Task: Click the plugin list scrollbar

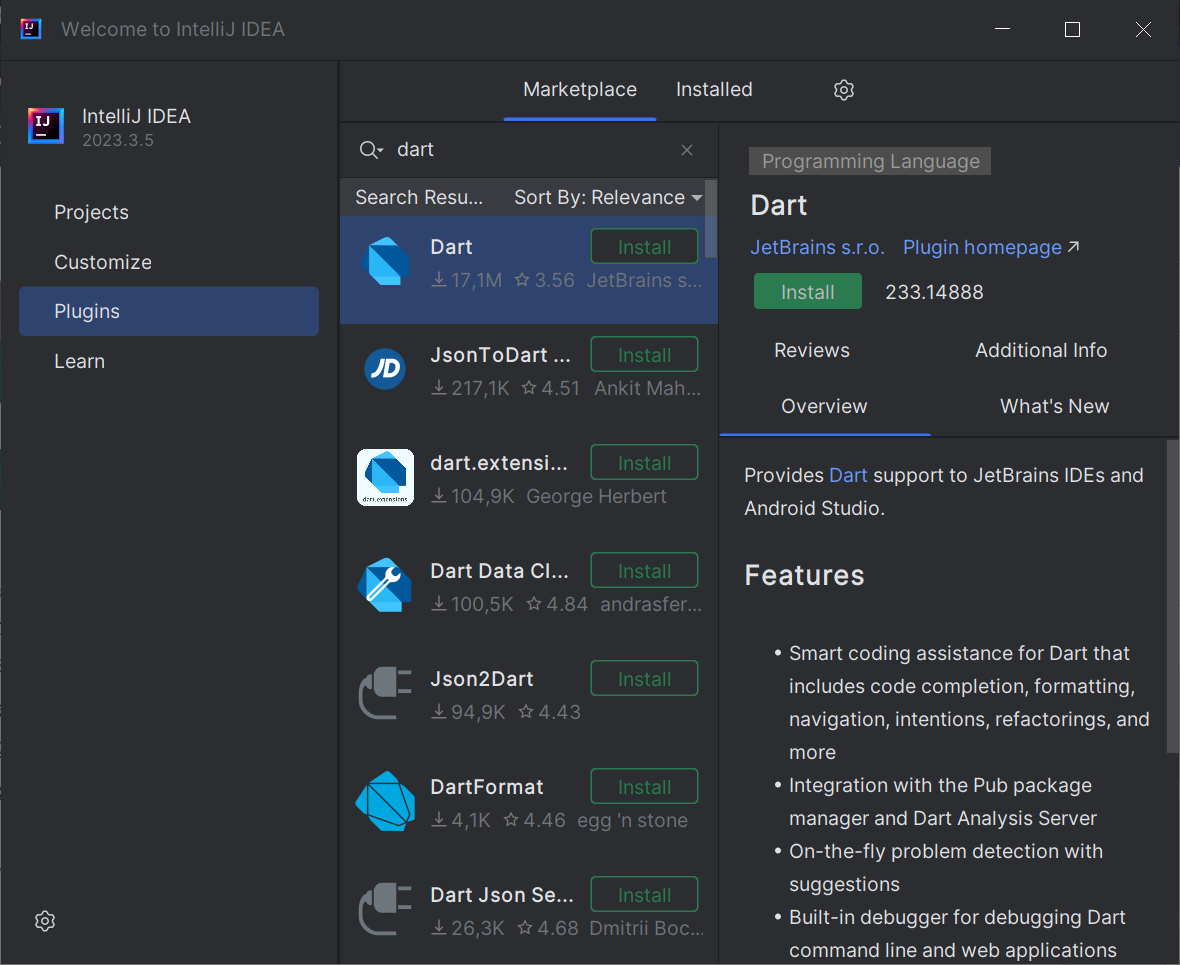Action: (710, 218)
